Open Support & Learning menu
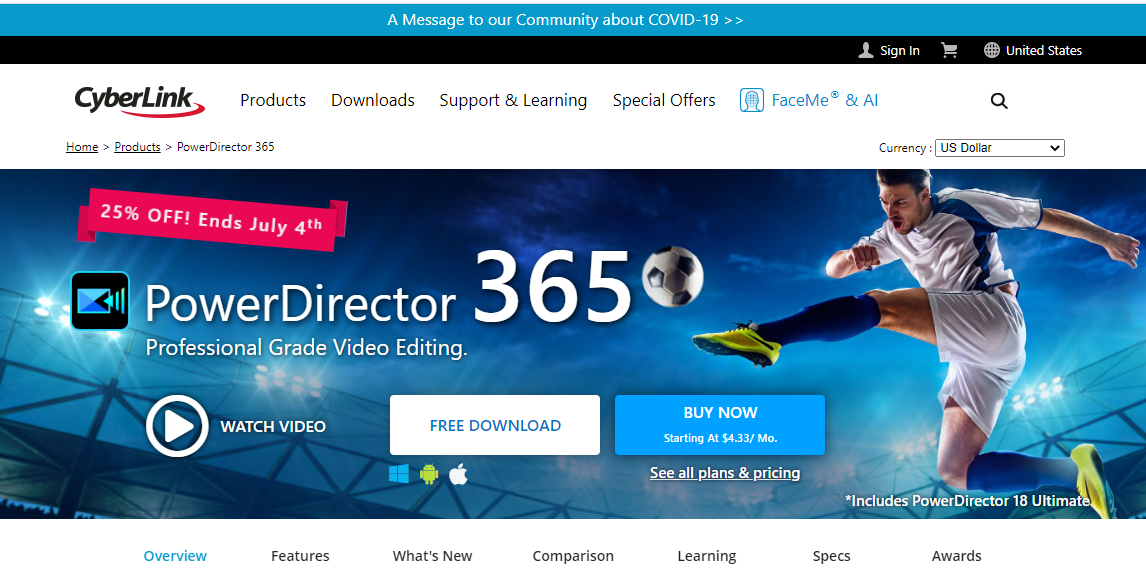Viewport: 1146px width, 572px height. pyautogui.click(x=513, y=100)
